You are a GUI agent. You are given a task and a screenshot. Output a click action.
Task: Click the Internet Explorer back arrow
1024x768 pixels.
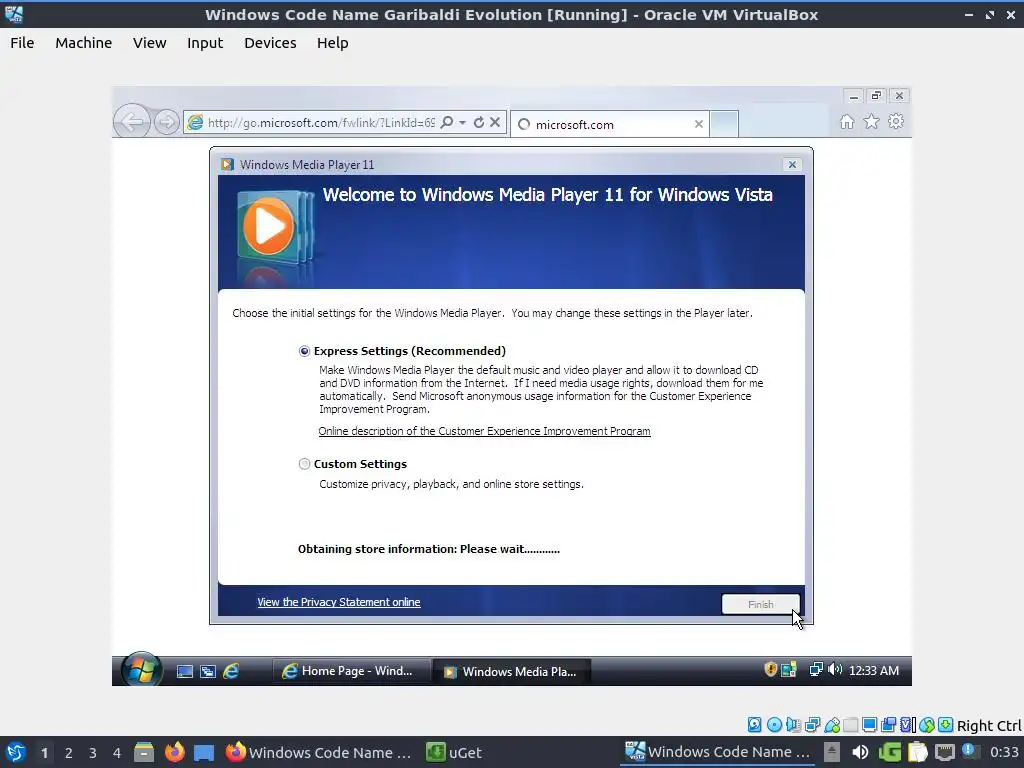132,121
